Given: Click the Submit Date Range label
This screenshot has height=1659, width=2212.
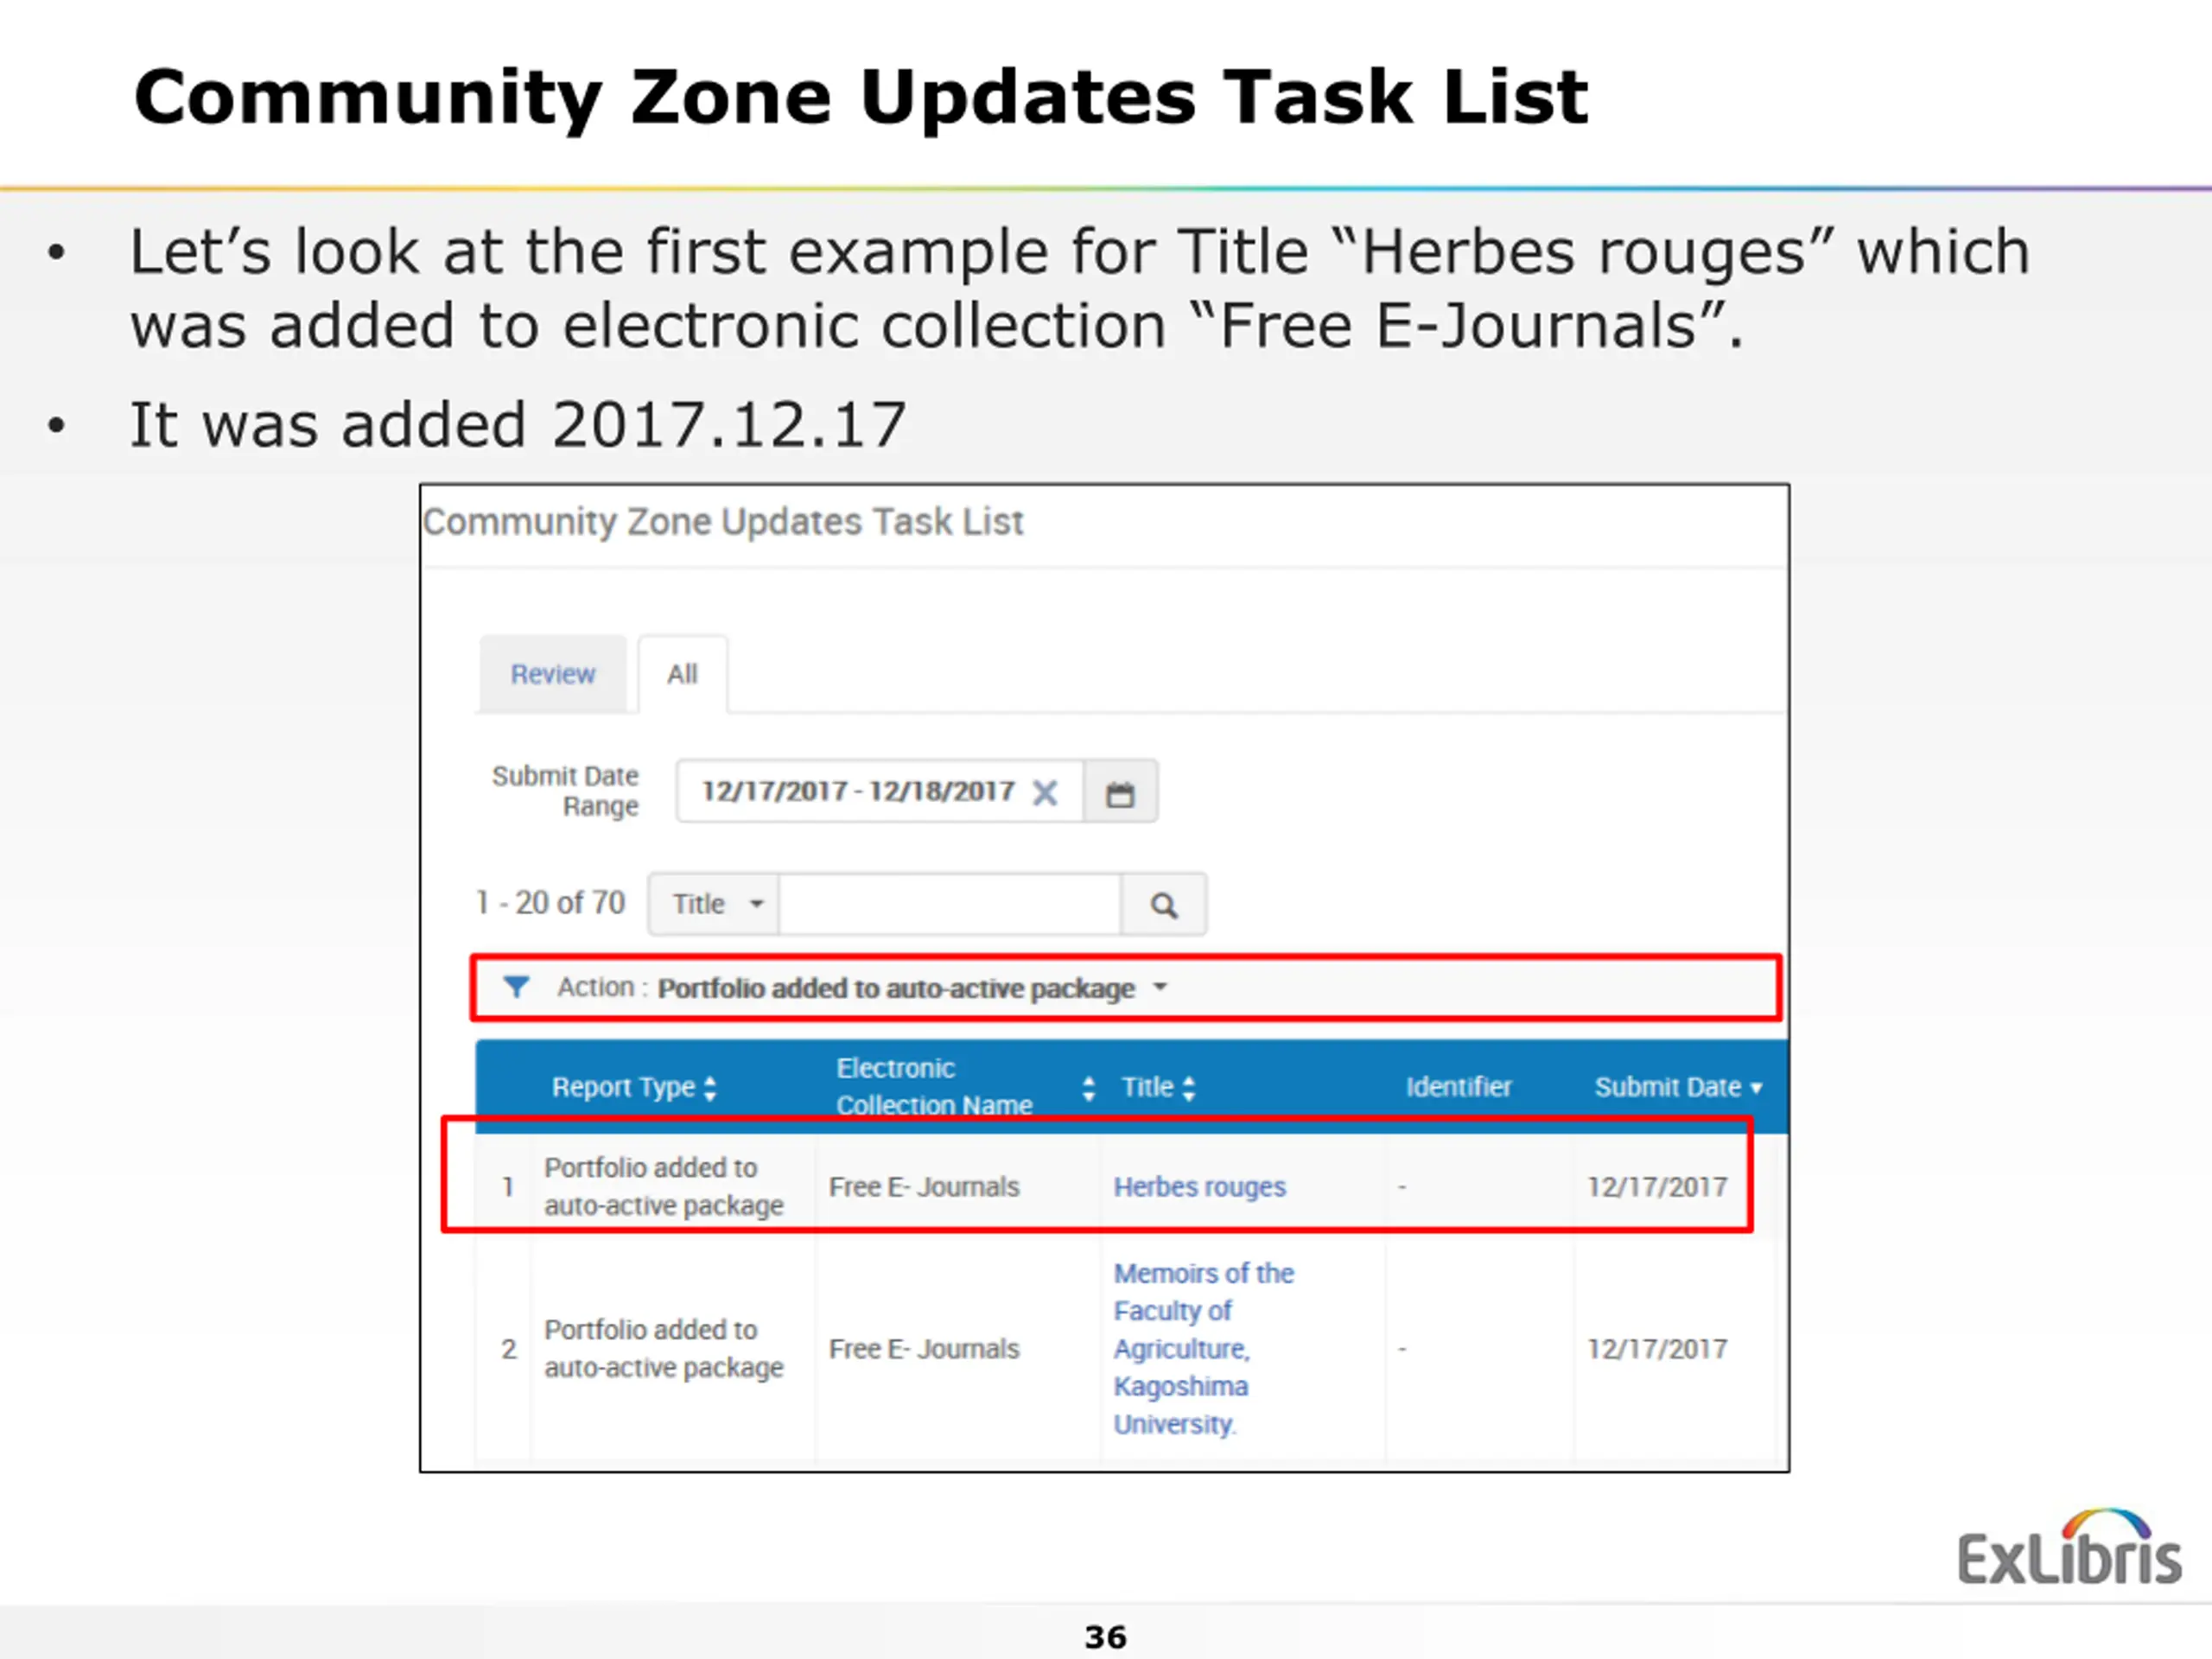Looking at the screenshot, I should [565, 791].
